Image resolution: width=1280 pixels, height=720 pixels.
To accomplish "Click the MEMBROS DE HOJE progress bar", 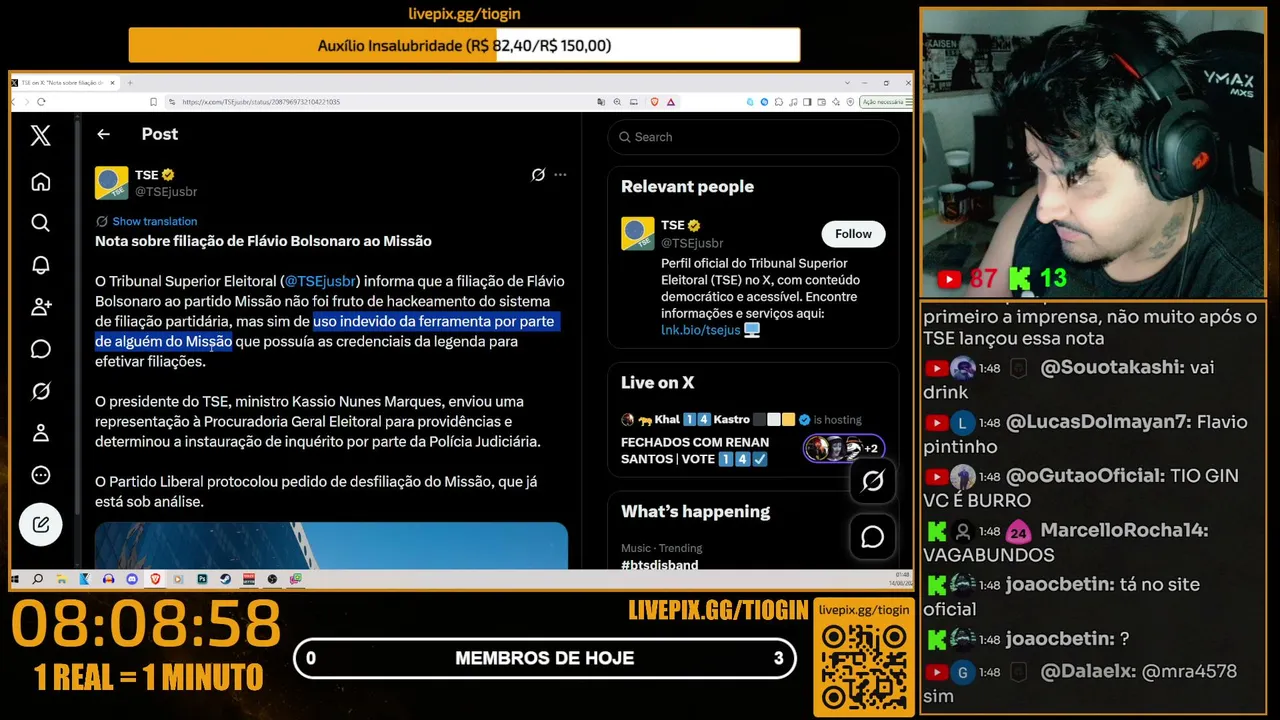I will (x=545, y=658).
